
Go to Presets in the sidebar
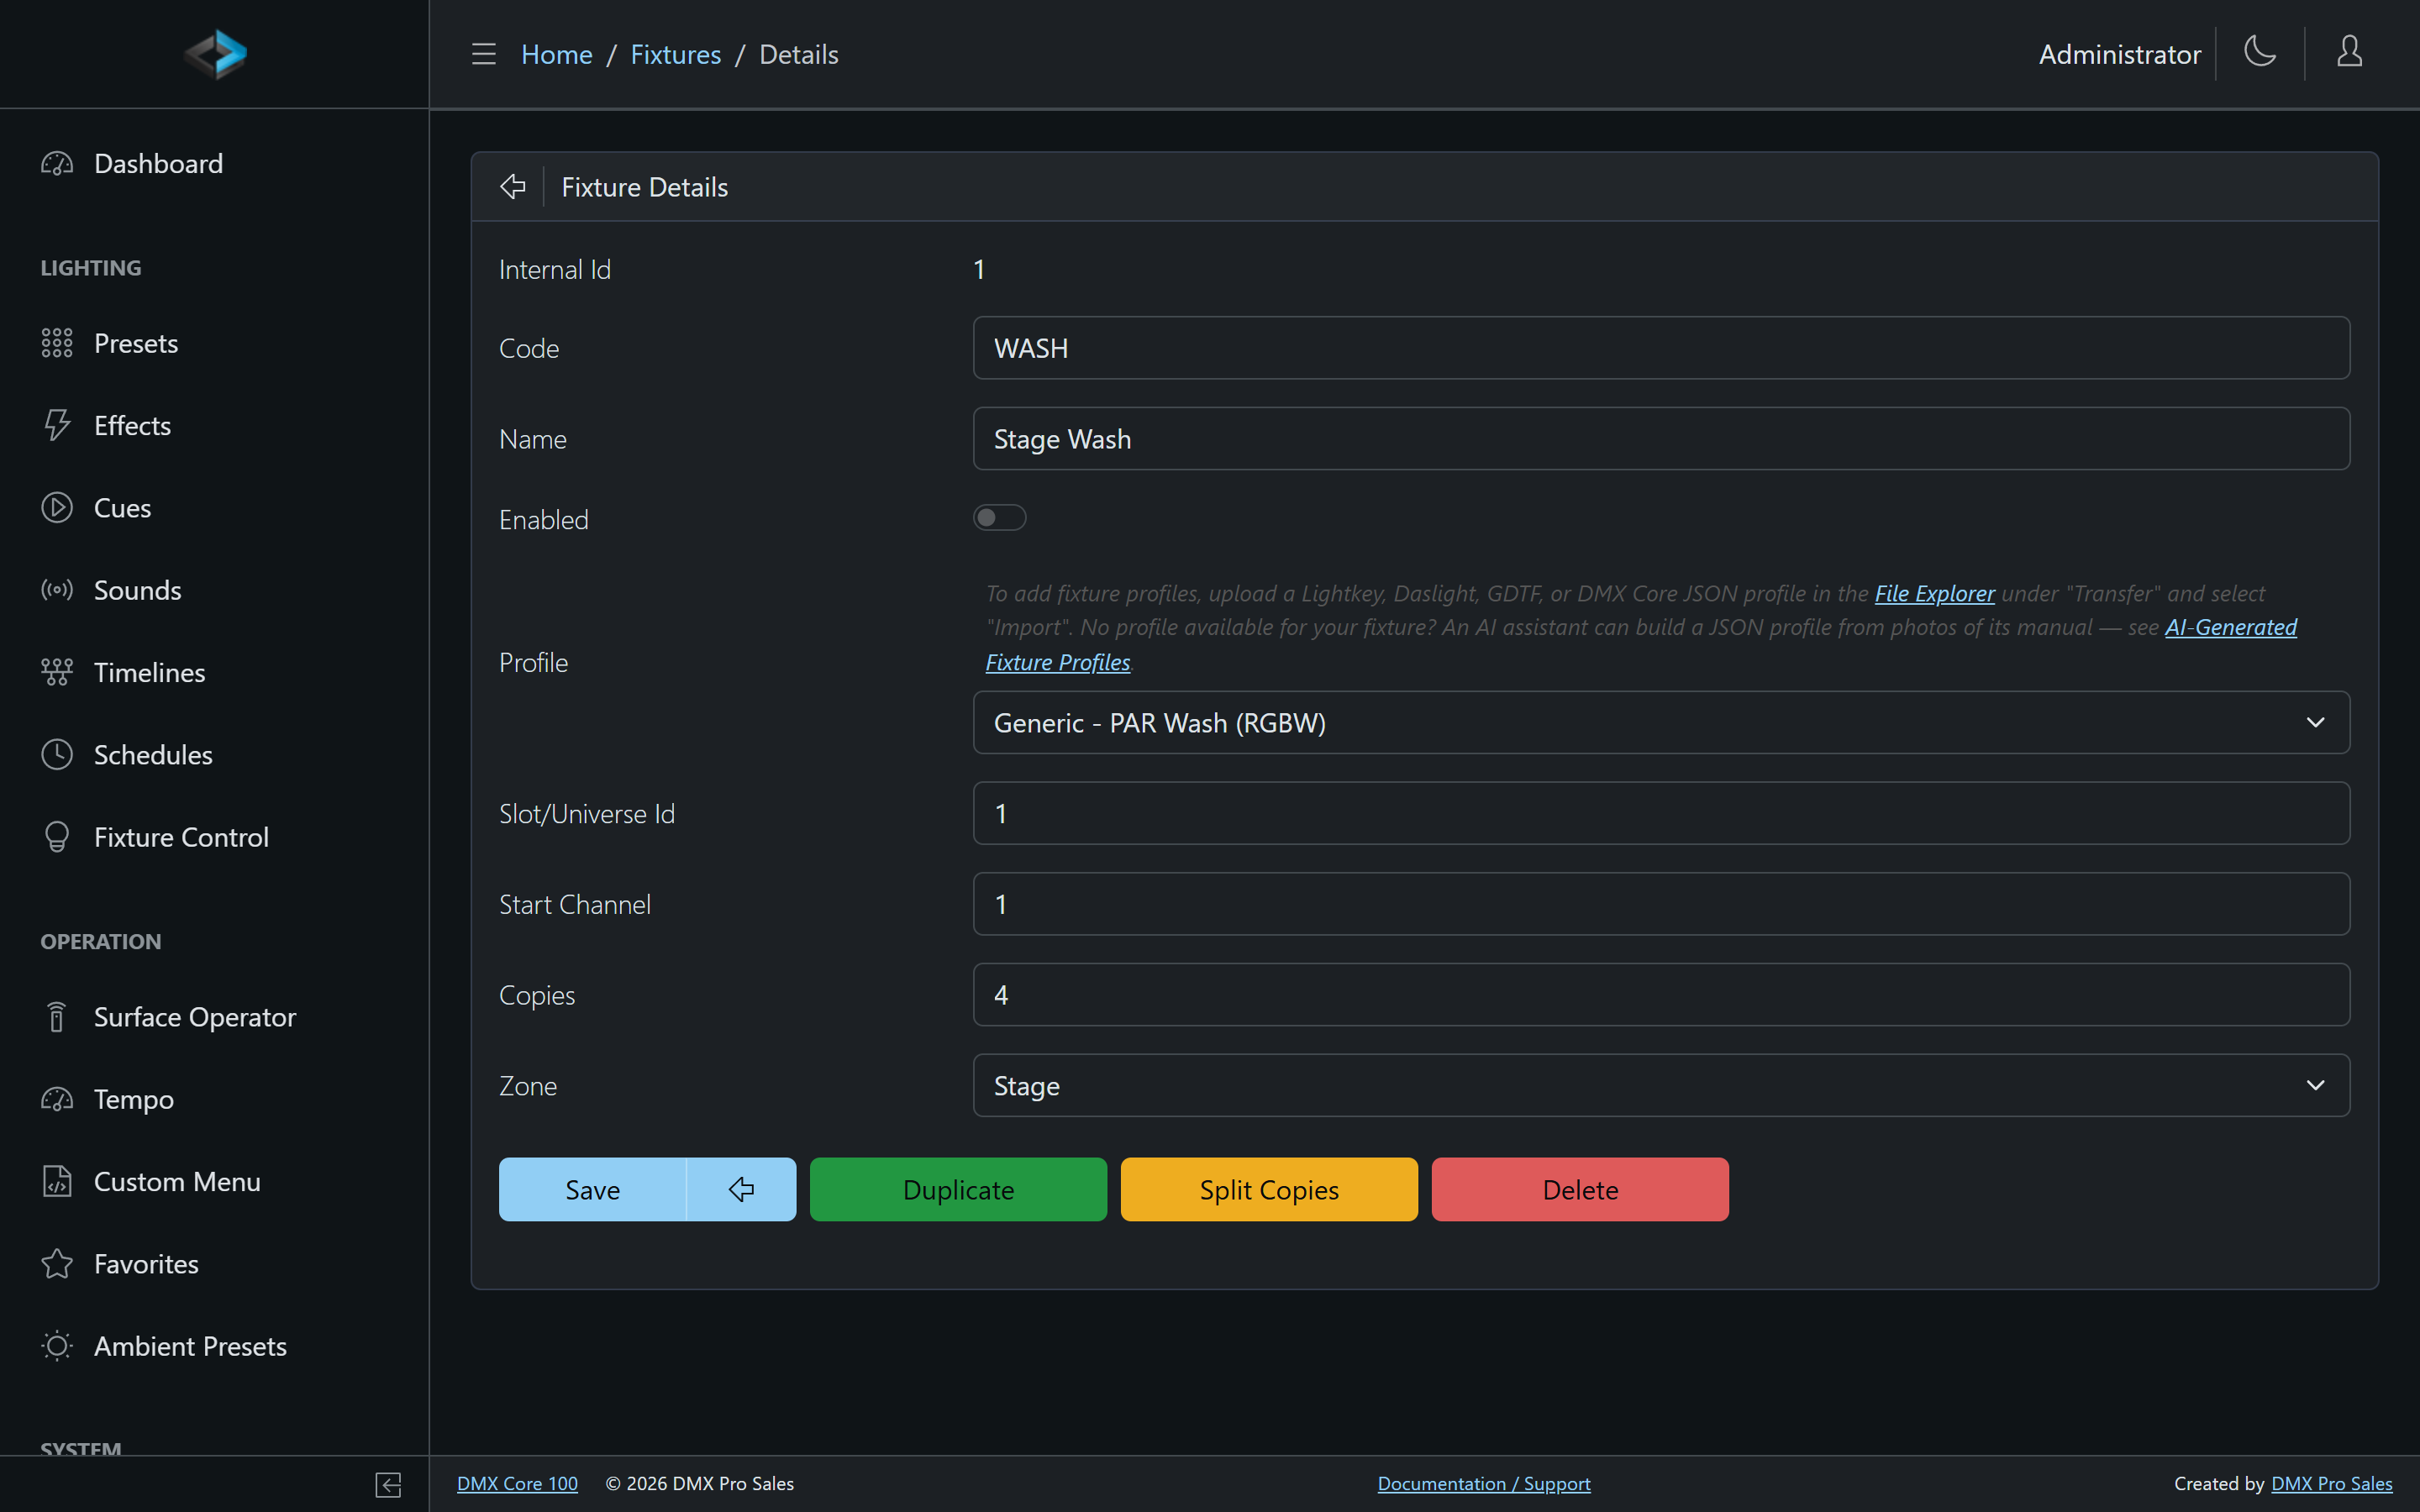tap(214, 343)
